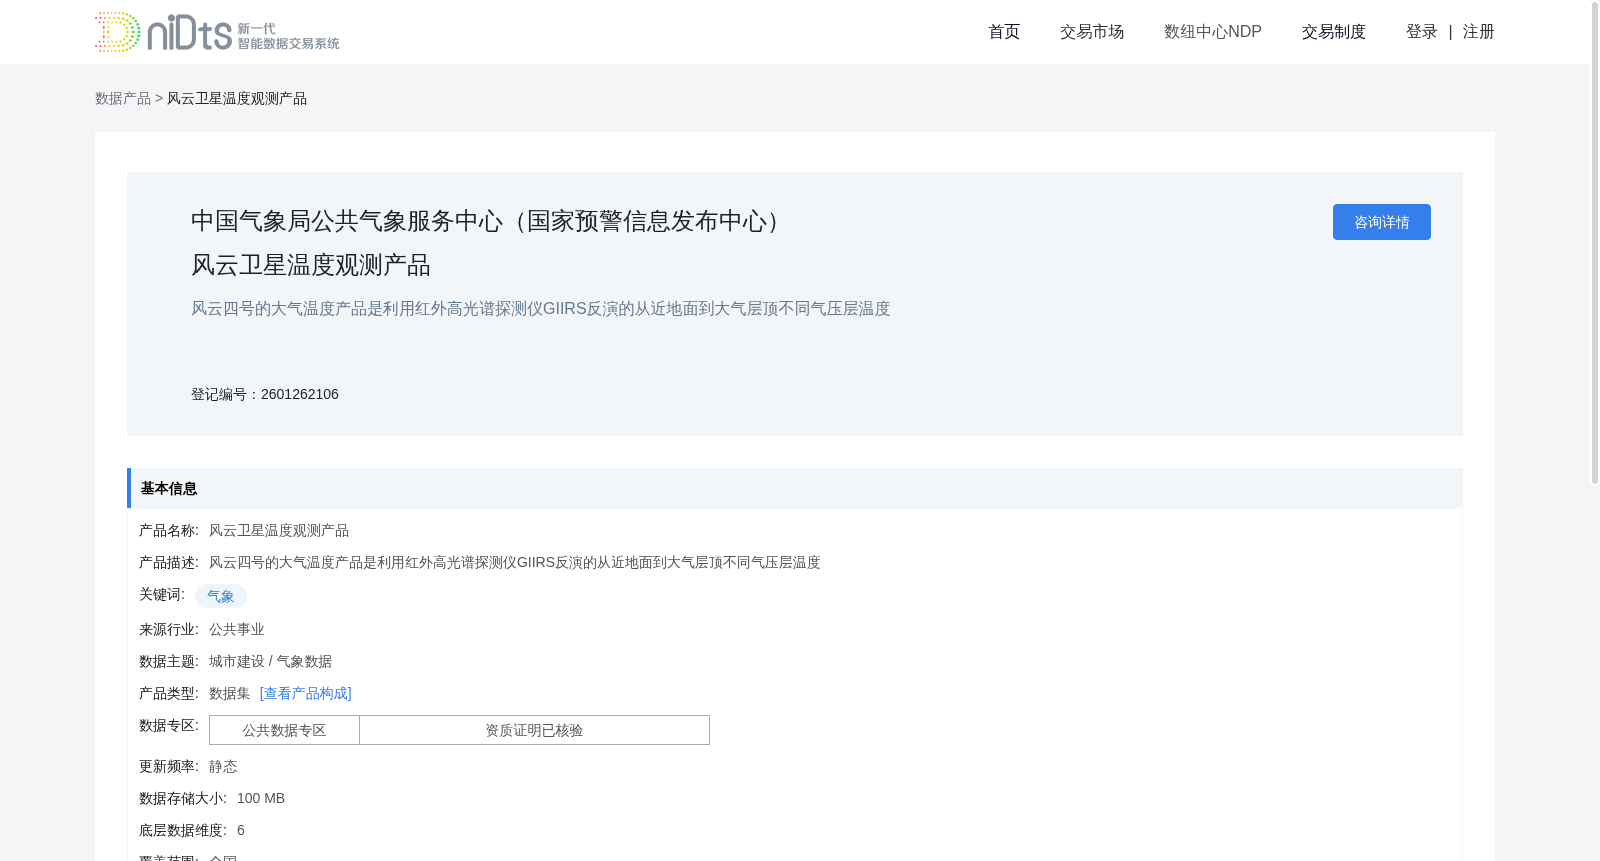Viewport: 1600px width, 861px height.
Task: Go to 交易市场 in the navigation
Action: coord(1092,32)
